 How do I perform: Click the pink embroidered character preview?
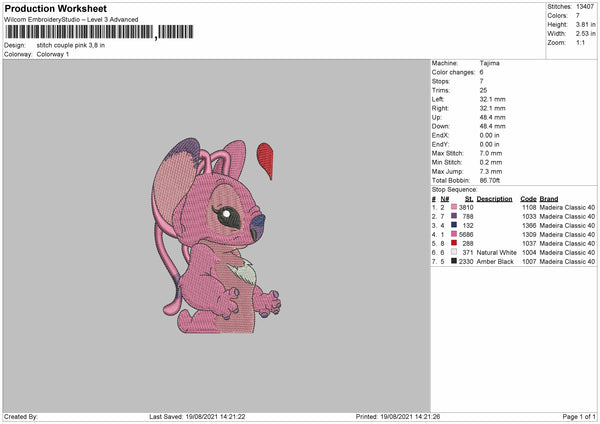pyautogui.click(x=215, y=236)
